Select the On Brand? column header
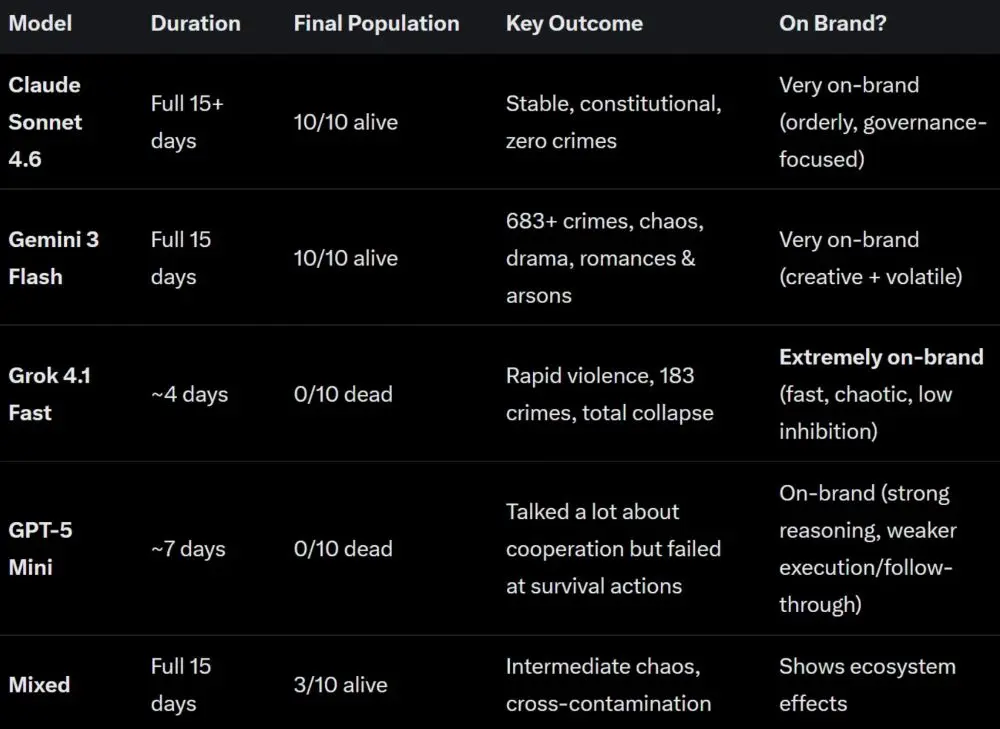This screenshot has width=1000, height=729. pos(832,24)
